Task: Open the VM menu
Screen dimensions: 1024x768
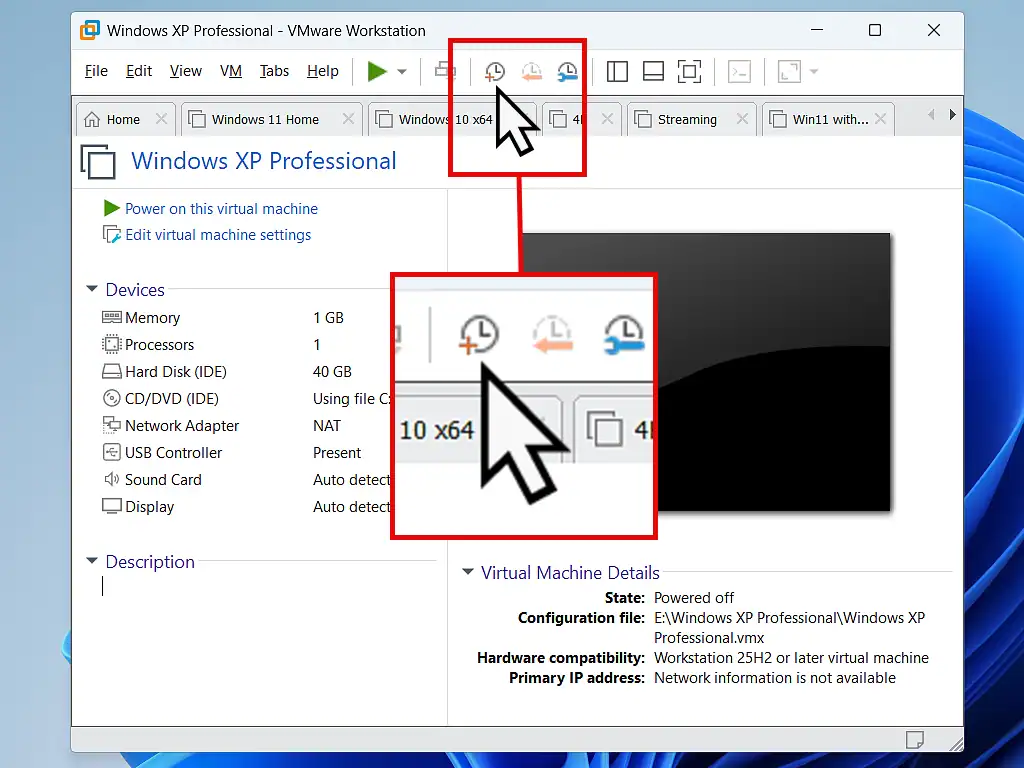Action: (231, 71)
